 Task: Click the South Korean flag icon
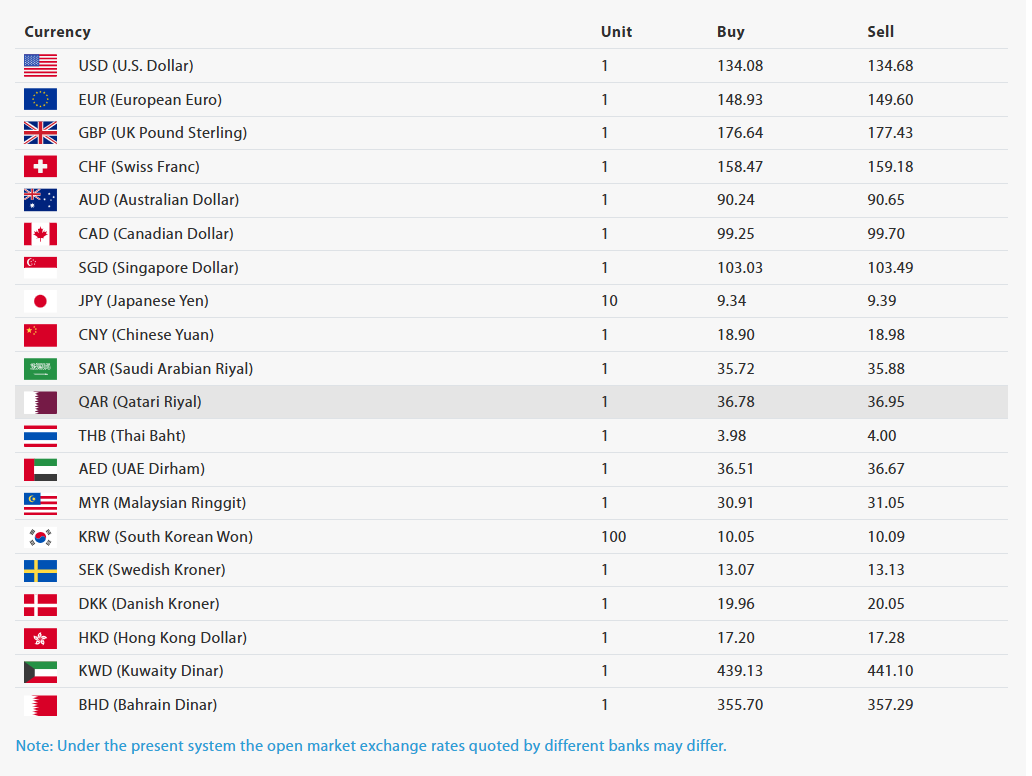pyautogui.click(x=40, y=536)
